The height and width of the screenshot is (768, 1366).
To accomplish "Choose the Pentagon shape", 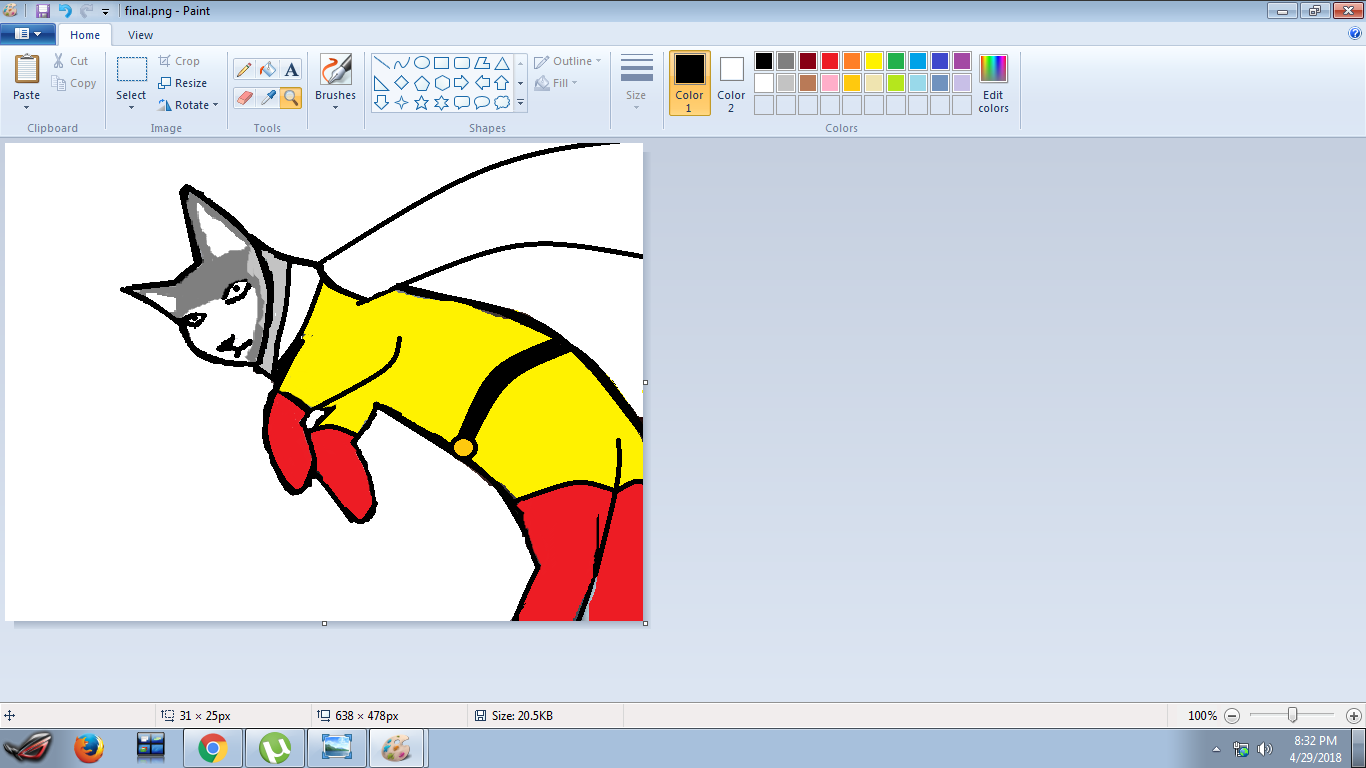I will 422,82.
